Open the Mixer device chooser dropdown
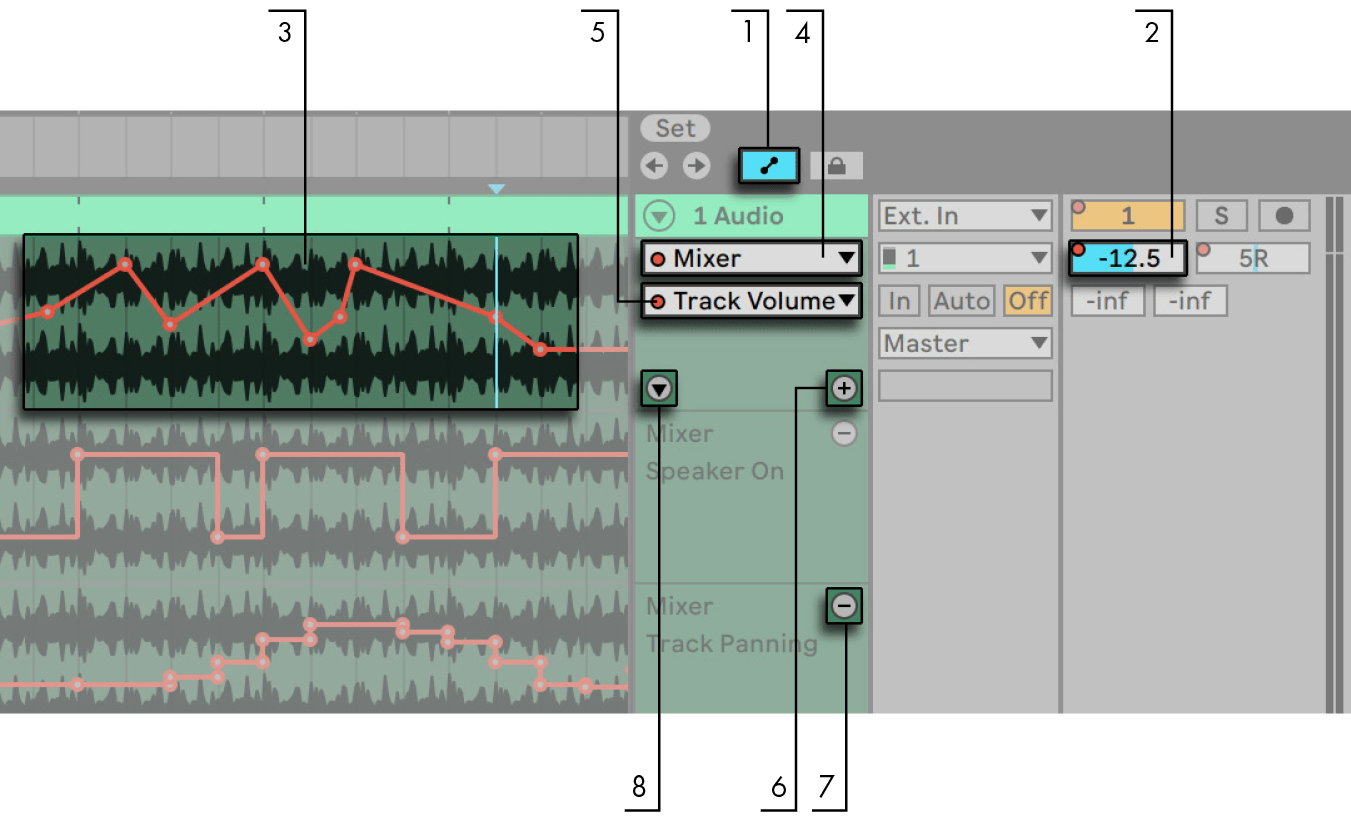 [x=751, y=258]
